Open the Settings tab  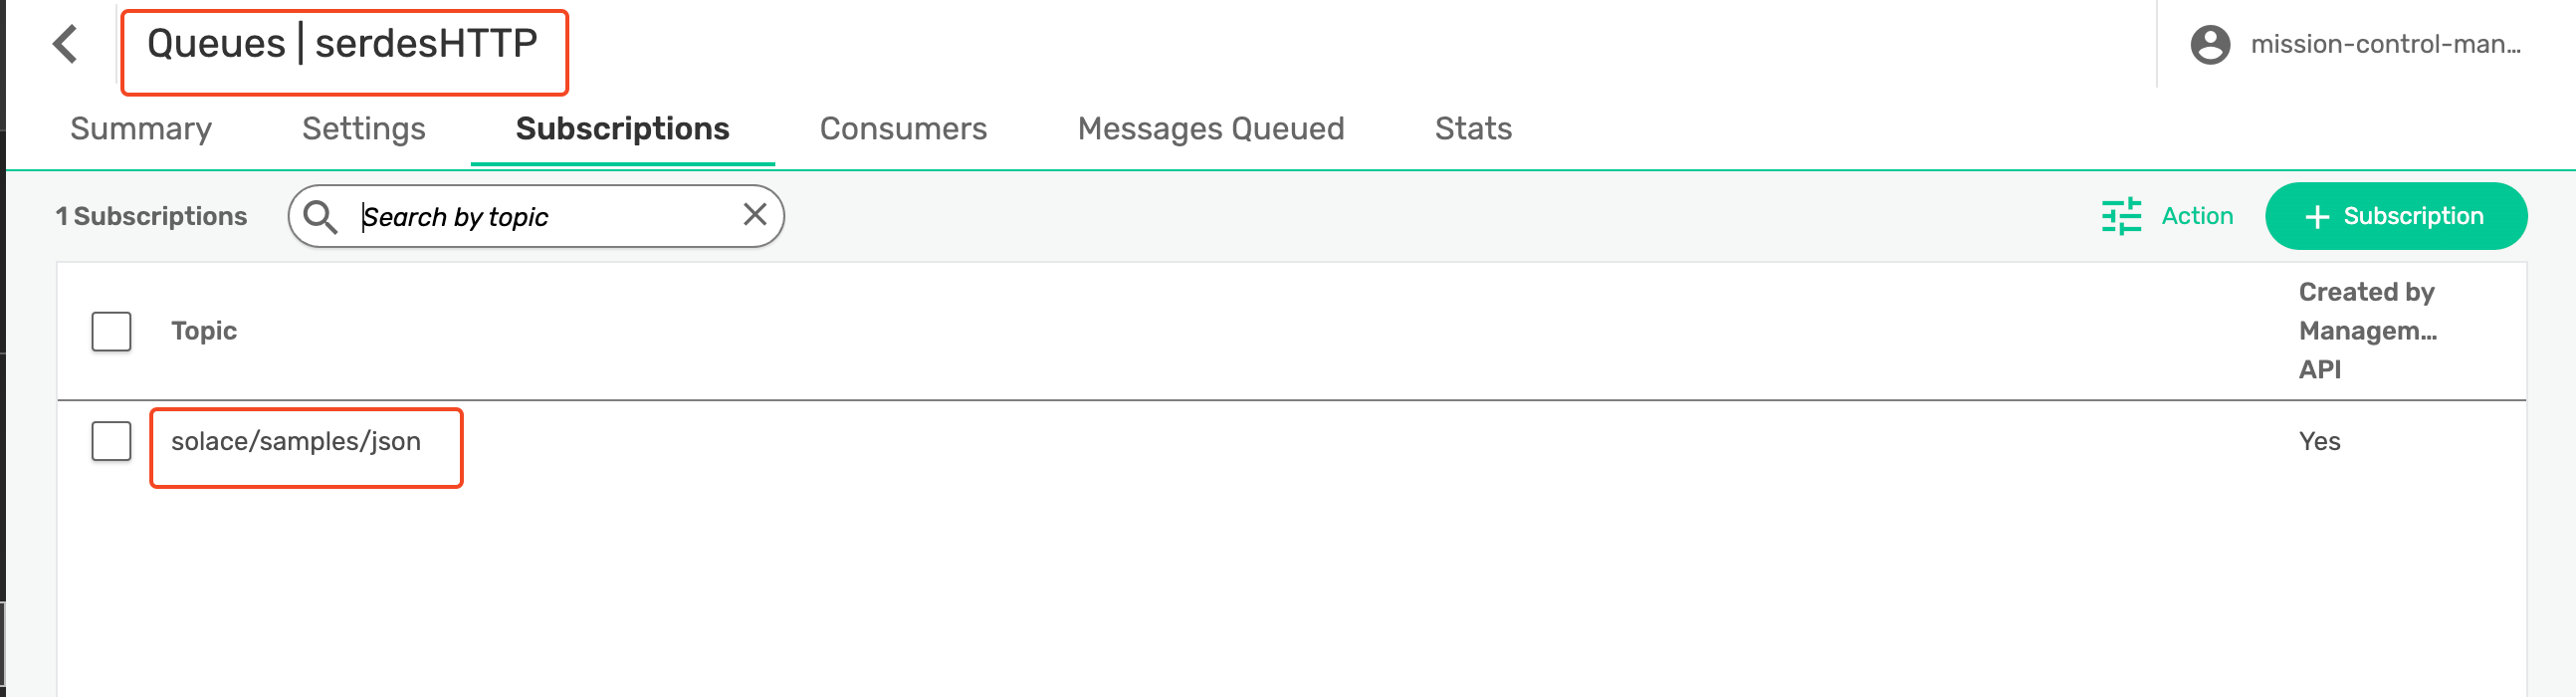click(363, 128)
